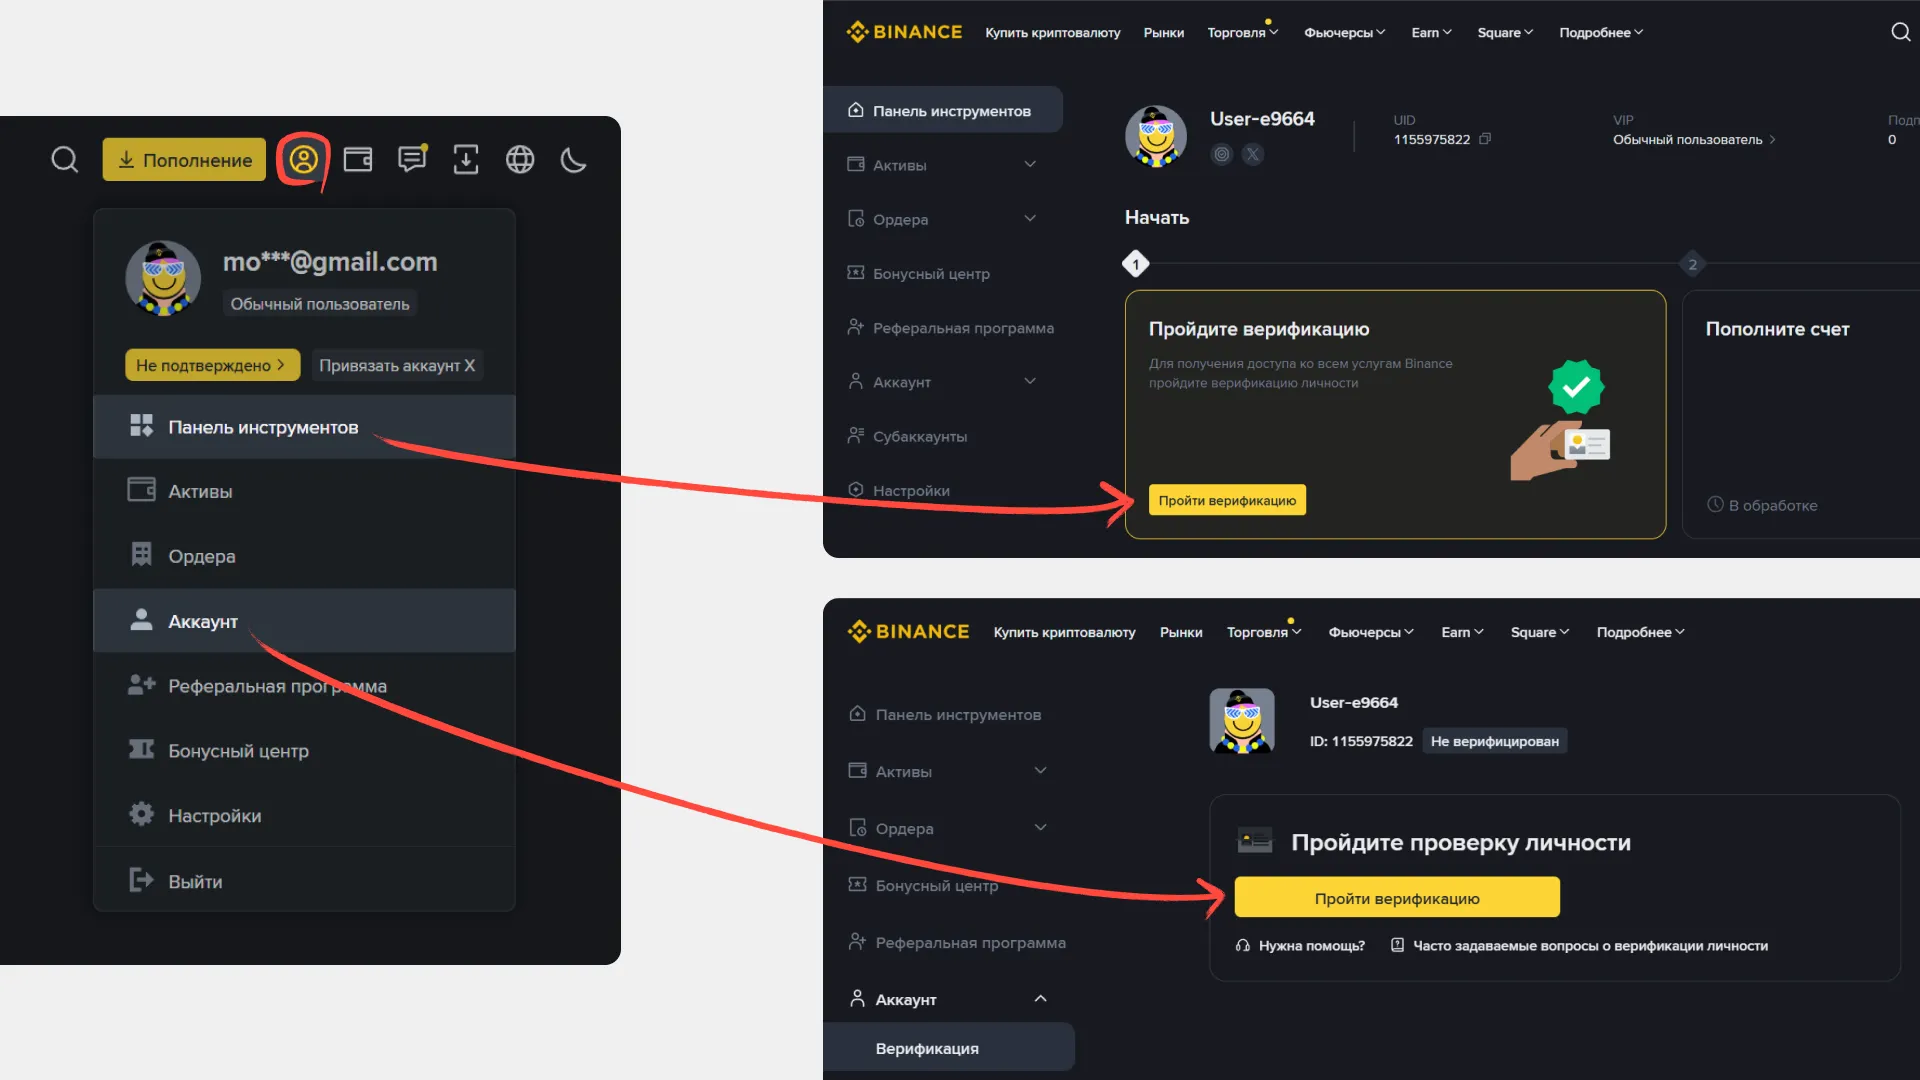Click the search magnifier in left panel
Image resolution: width=1920 pixels, height=1080 pixels.
pyautogui.click(x=65, y=159)
